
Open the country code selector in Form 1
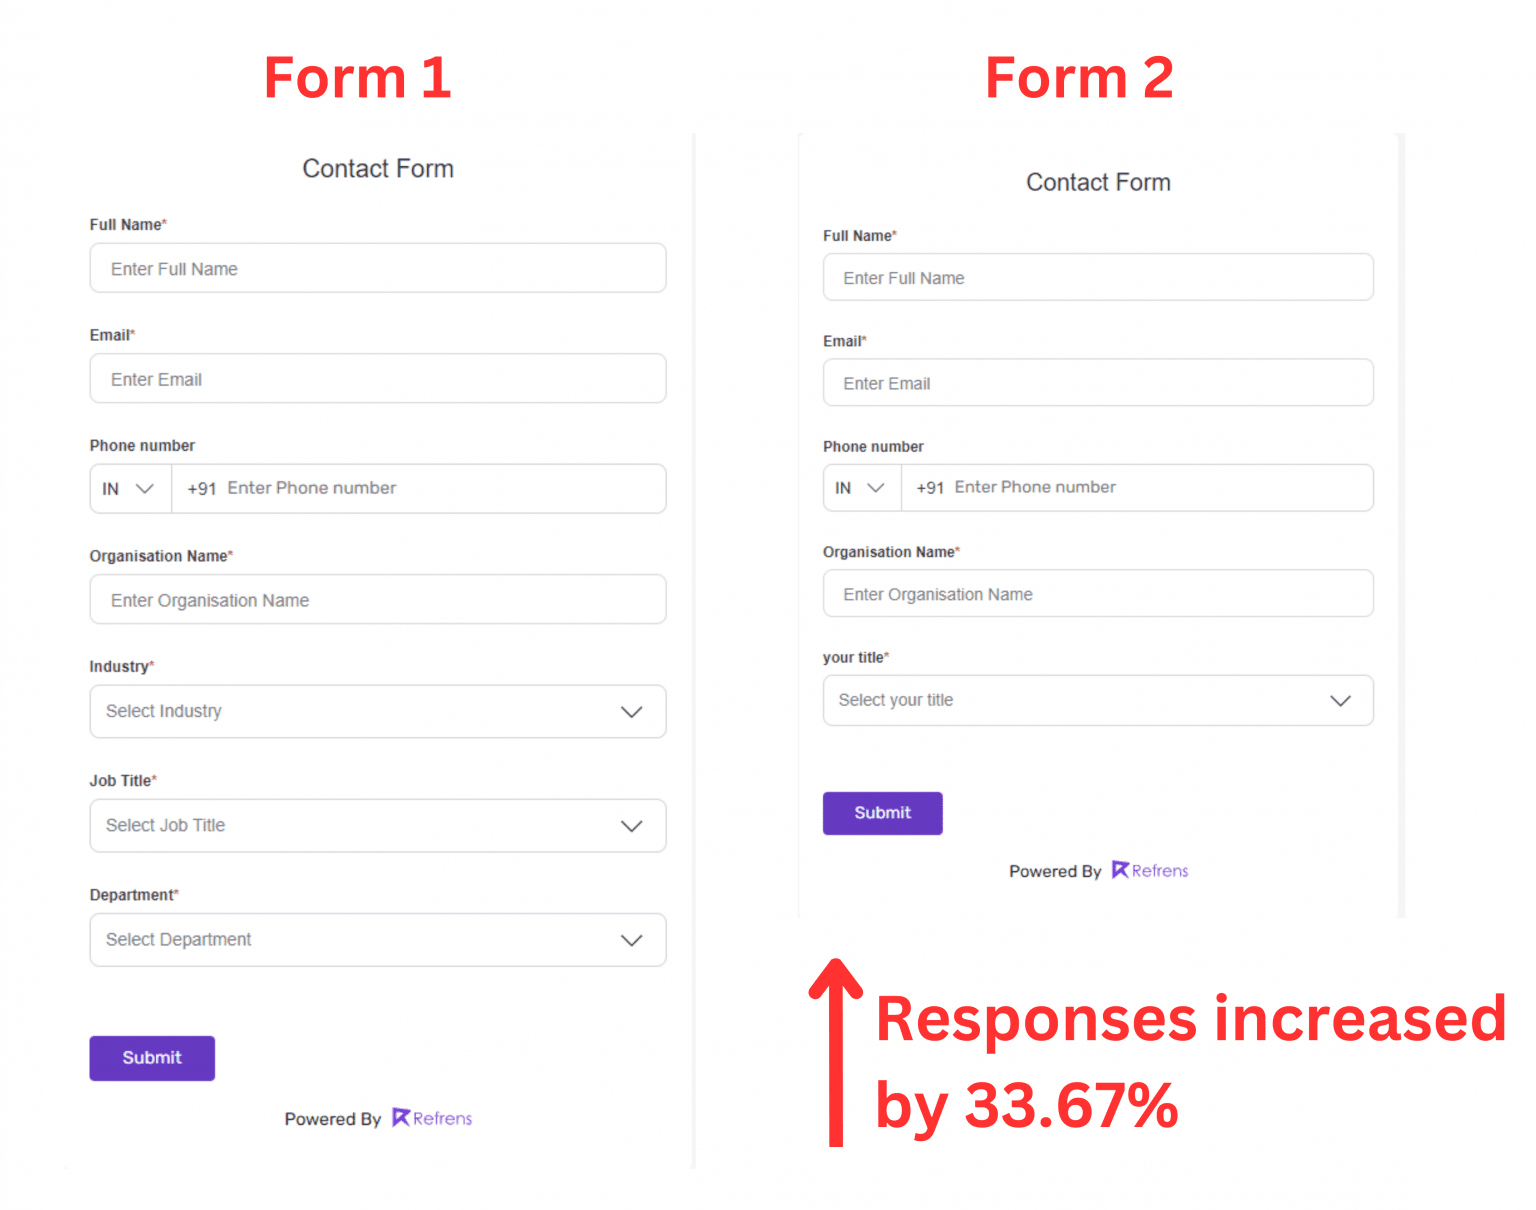point(129,488)
